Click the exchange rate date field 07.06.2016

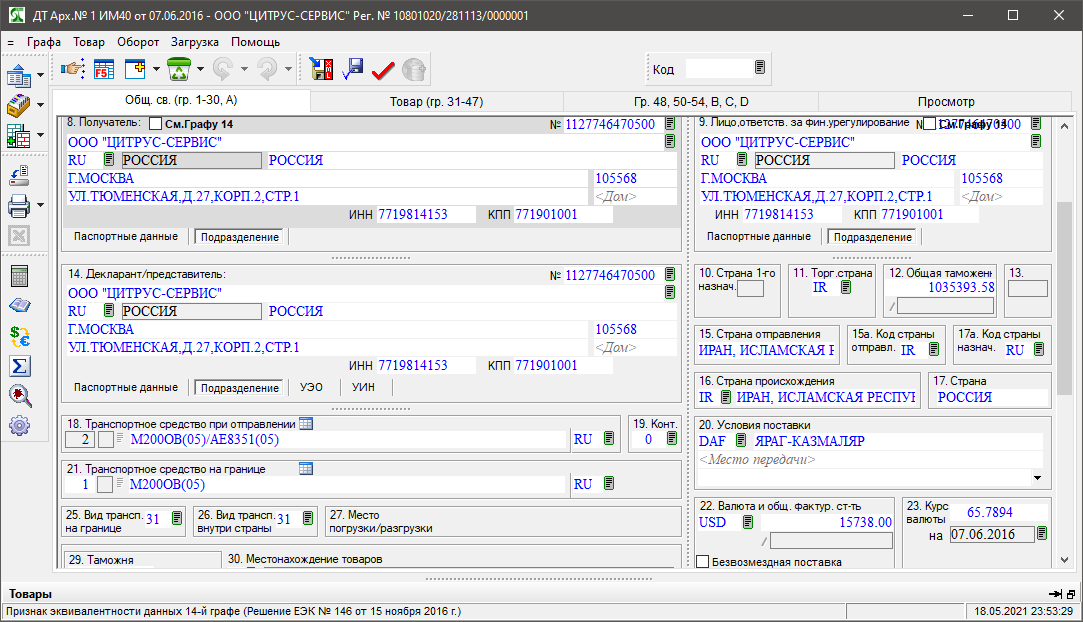992,534
